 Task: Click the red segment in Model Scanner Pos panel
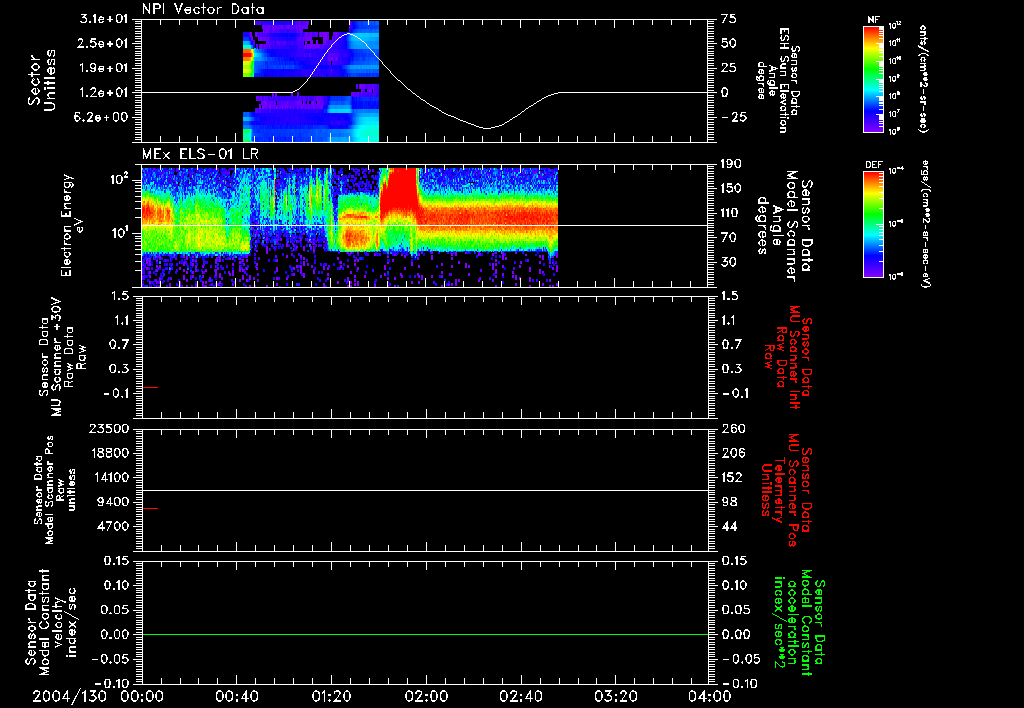coord(150,508)
